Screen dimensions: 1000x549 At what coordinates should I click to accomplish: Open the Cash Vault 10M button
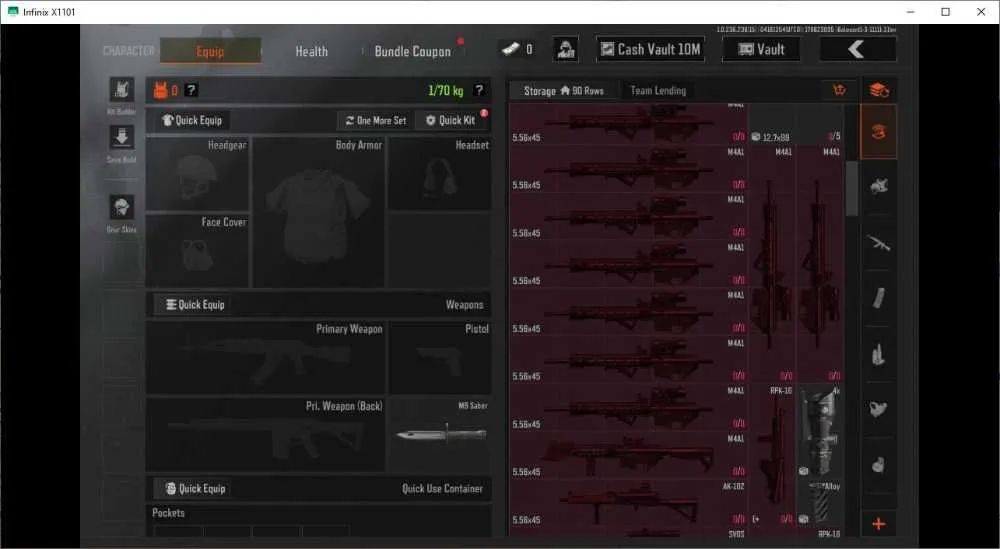pos(651,49)
